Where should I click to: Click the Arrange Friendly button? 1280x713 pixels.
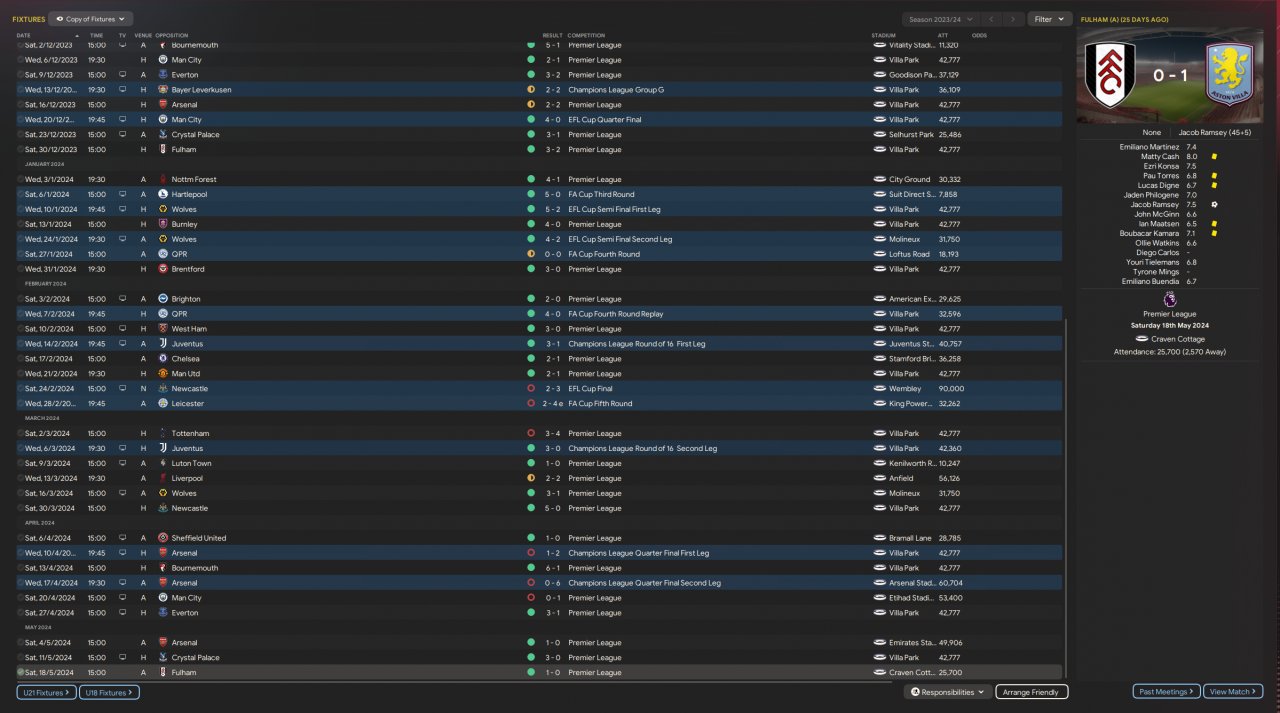tap(1032, 692)
